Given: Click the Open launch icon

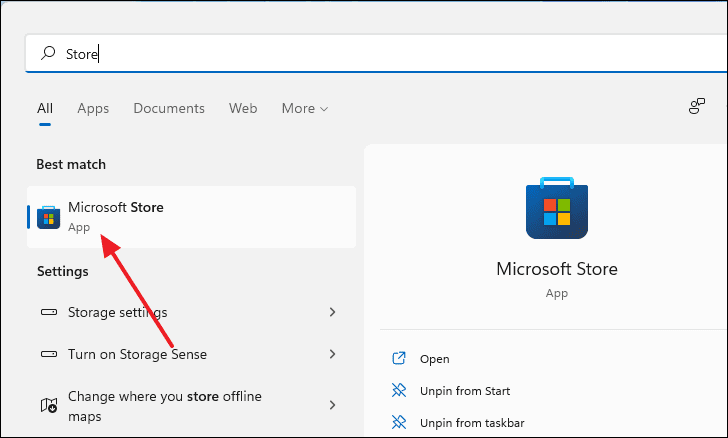Looking at the screenshot, I should click(x=399, y=358).
